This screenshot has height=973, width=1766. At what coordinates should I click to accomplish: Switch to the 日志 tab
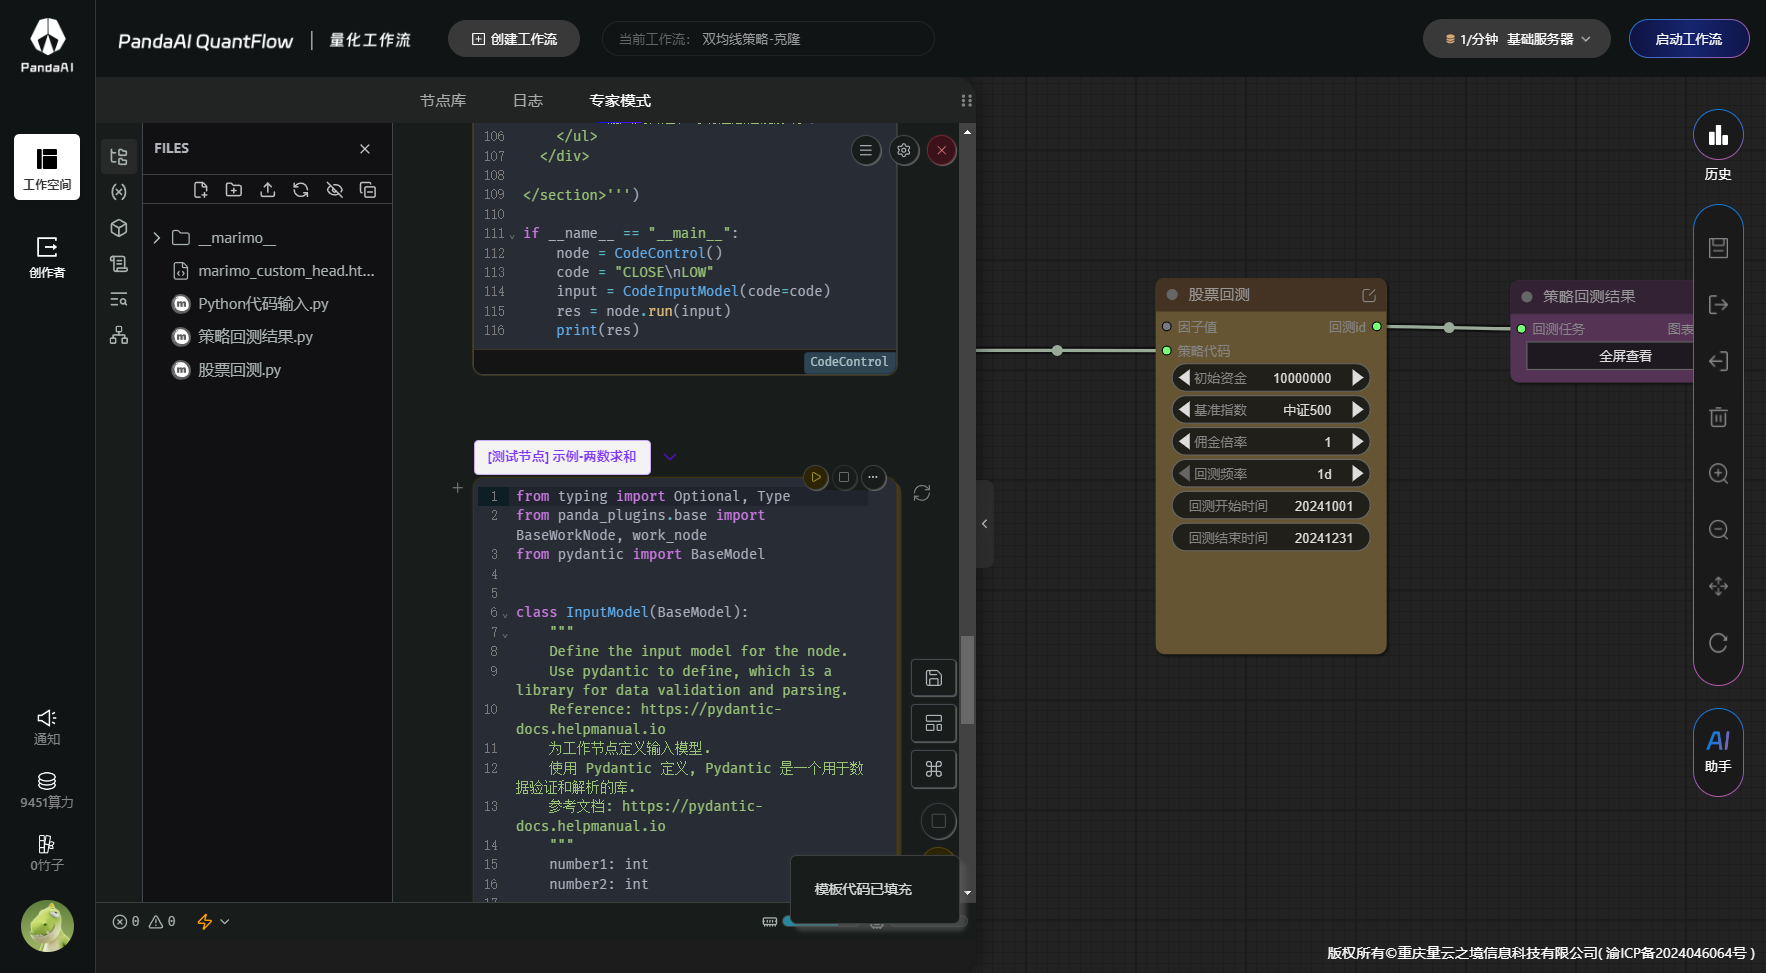click(528, 101)
